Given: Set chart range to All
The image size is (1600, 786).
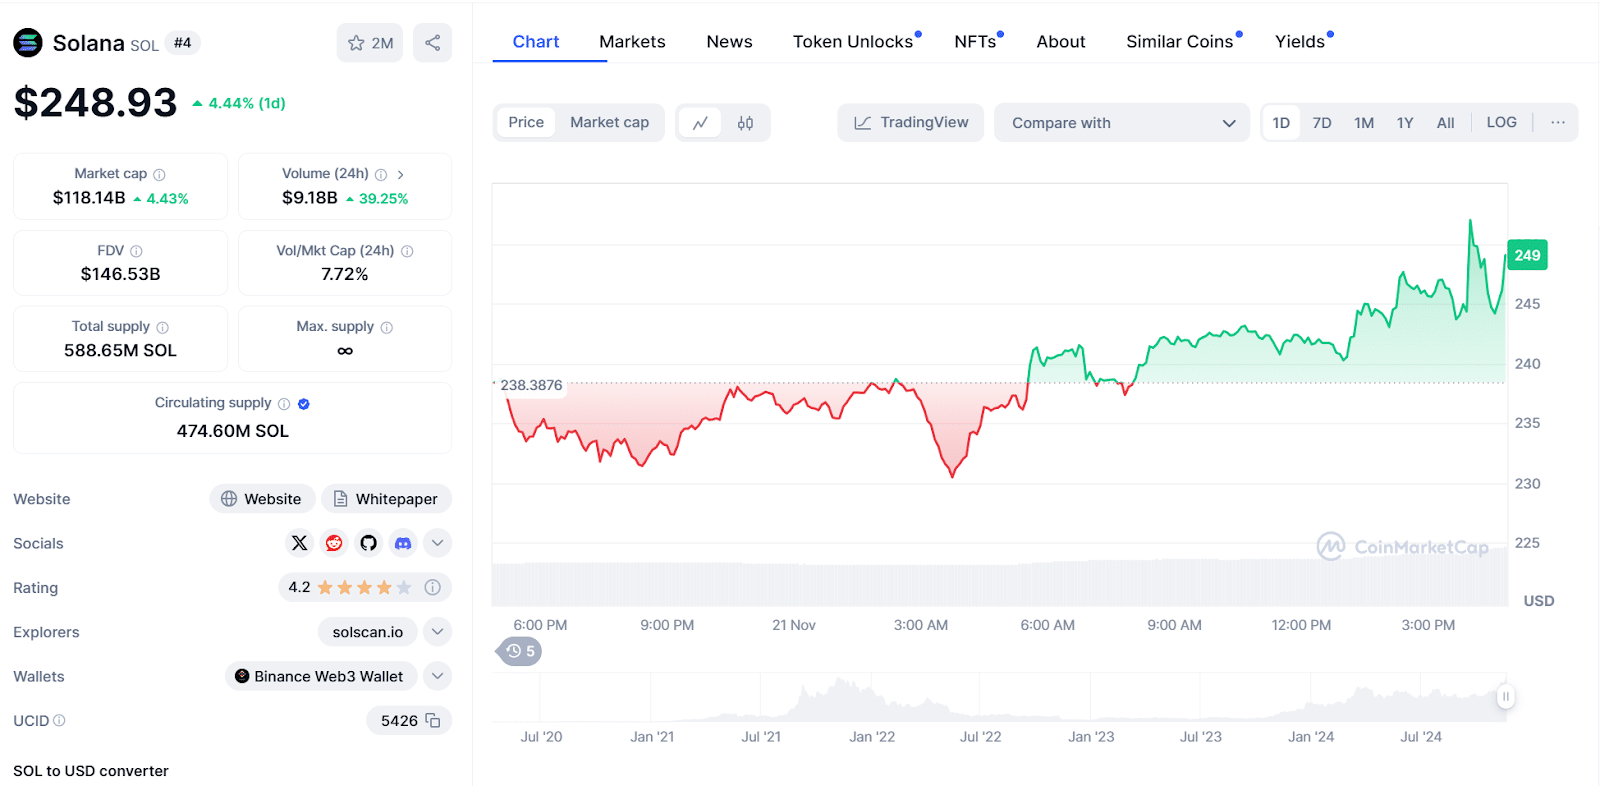Looking at the screenshot, I should (1446, 122).
